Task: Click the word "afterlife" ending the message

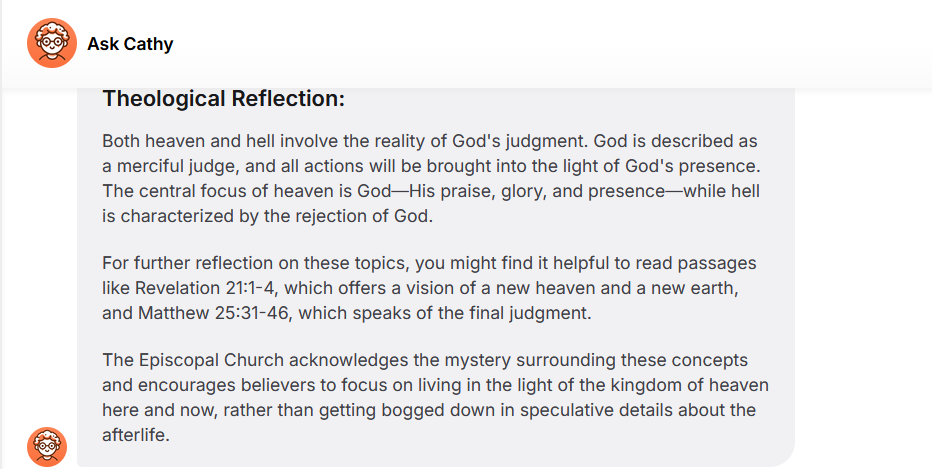Action: click(135, 435)
